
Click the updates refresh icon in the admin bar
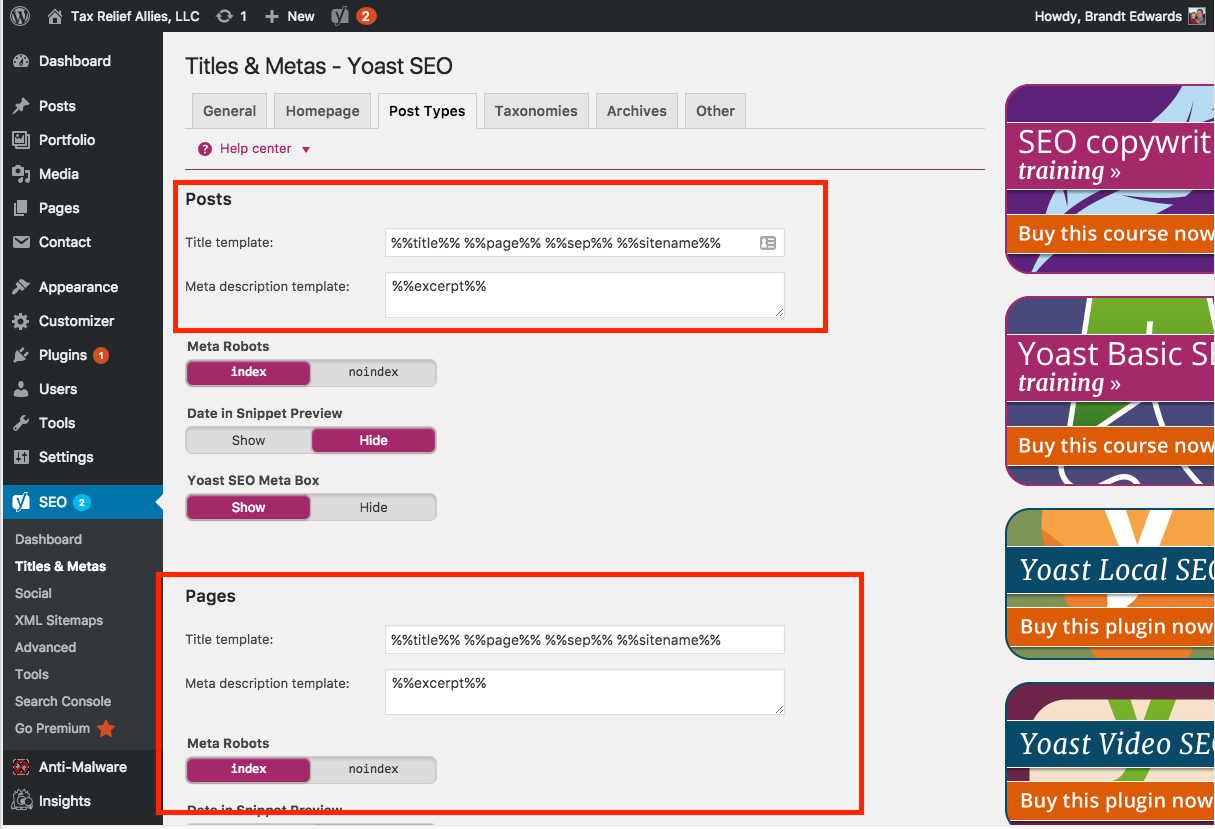[225, 16]
